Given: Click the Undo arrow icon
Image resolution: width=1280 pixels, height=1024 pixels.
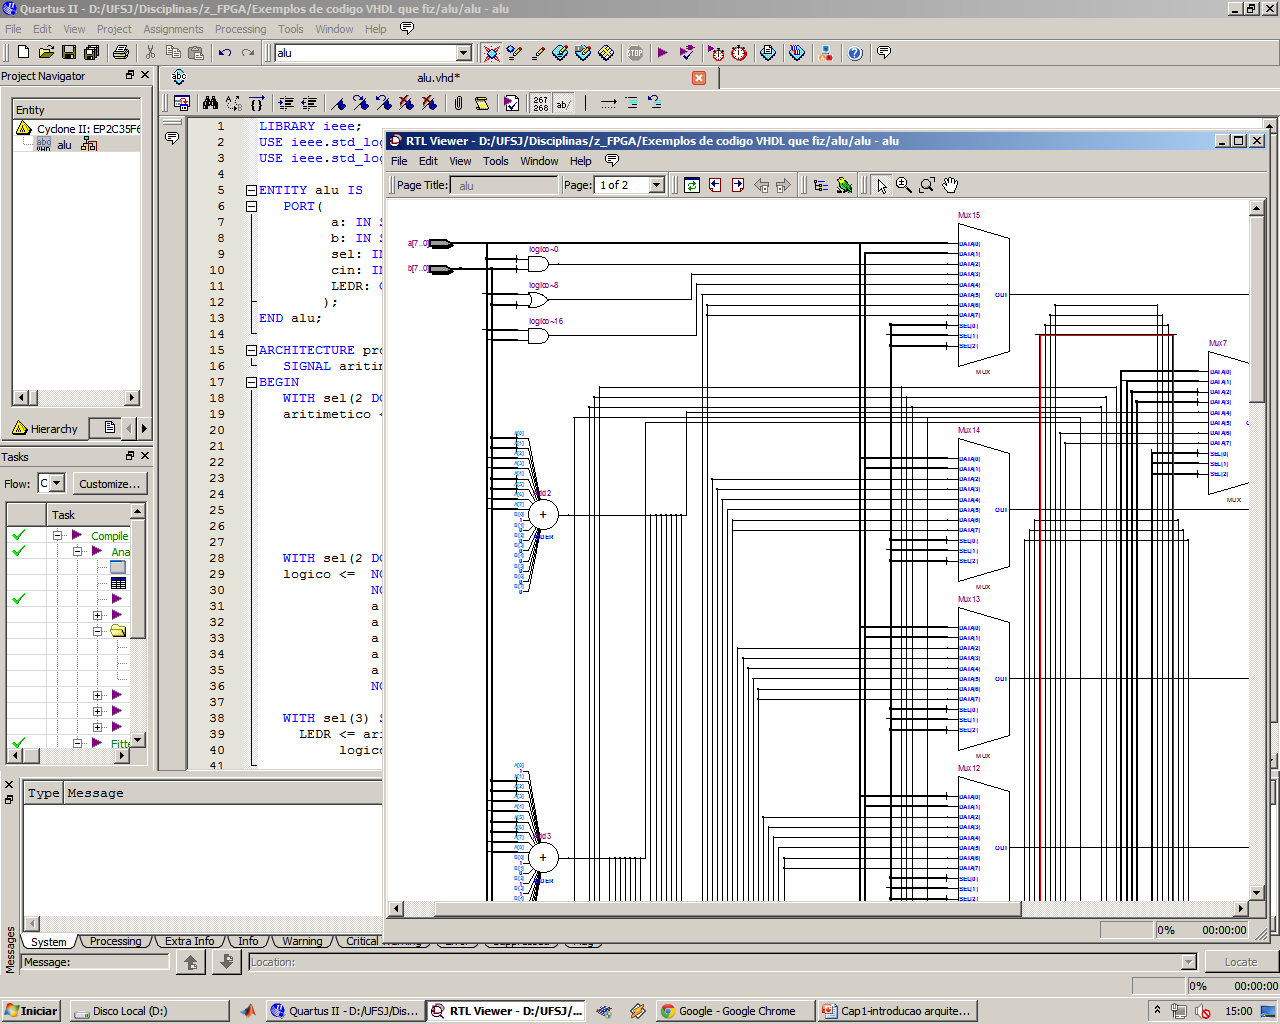Looking at the screenshot, I should (225, 53).
